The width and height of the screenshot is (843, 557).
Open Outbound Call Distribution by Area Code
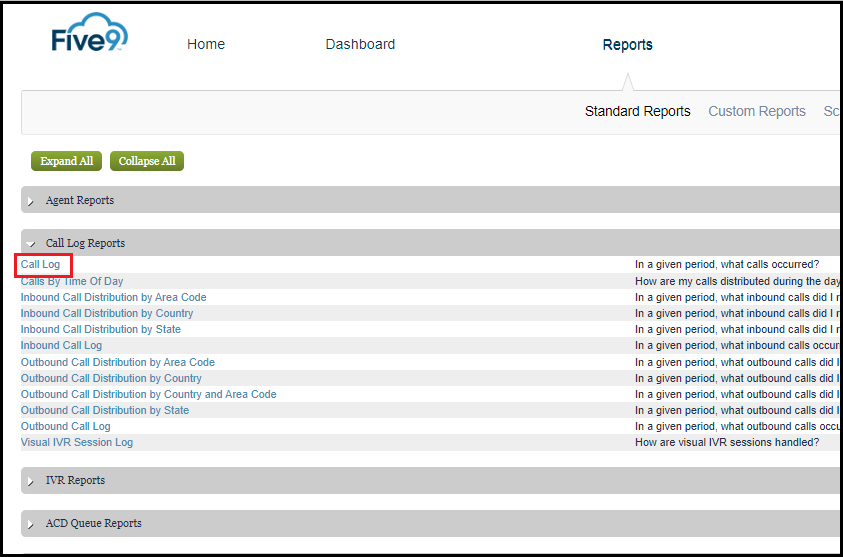(x=118, y=362)
